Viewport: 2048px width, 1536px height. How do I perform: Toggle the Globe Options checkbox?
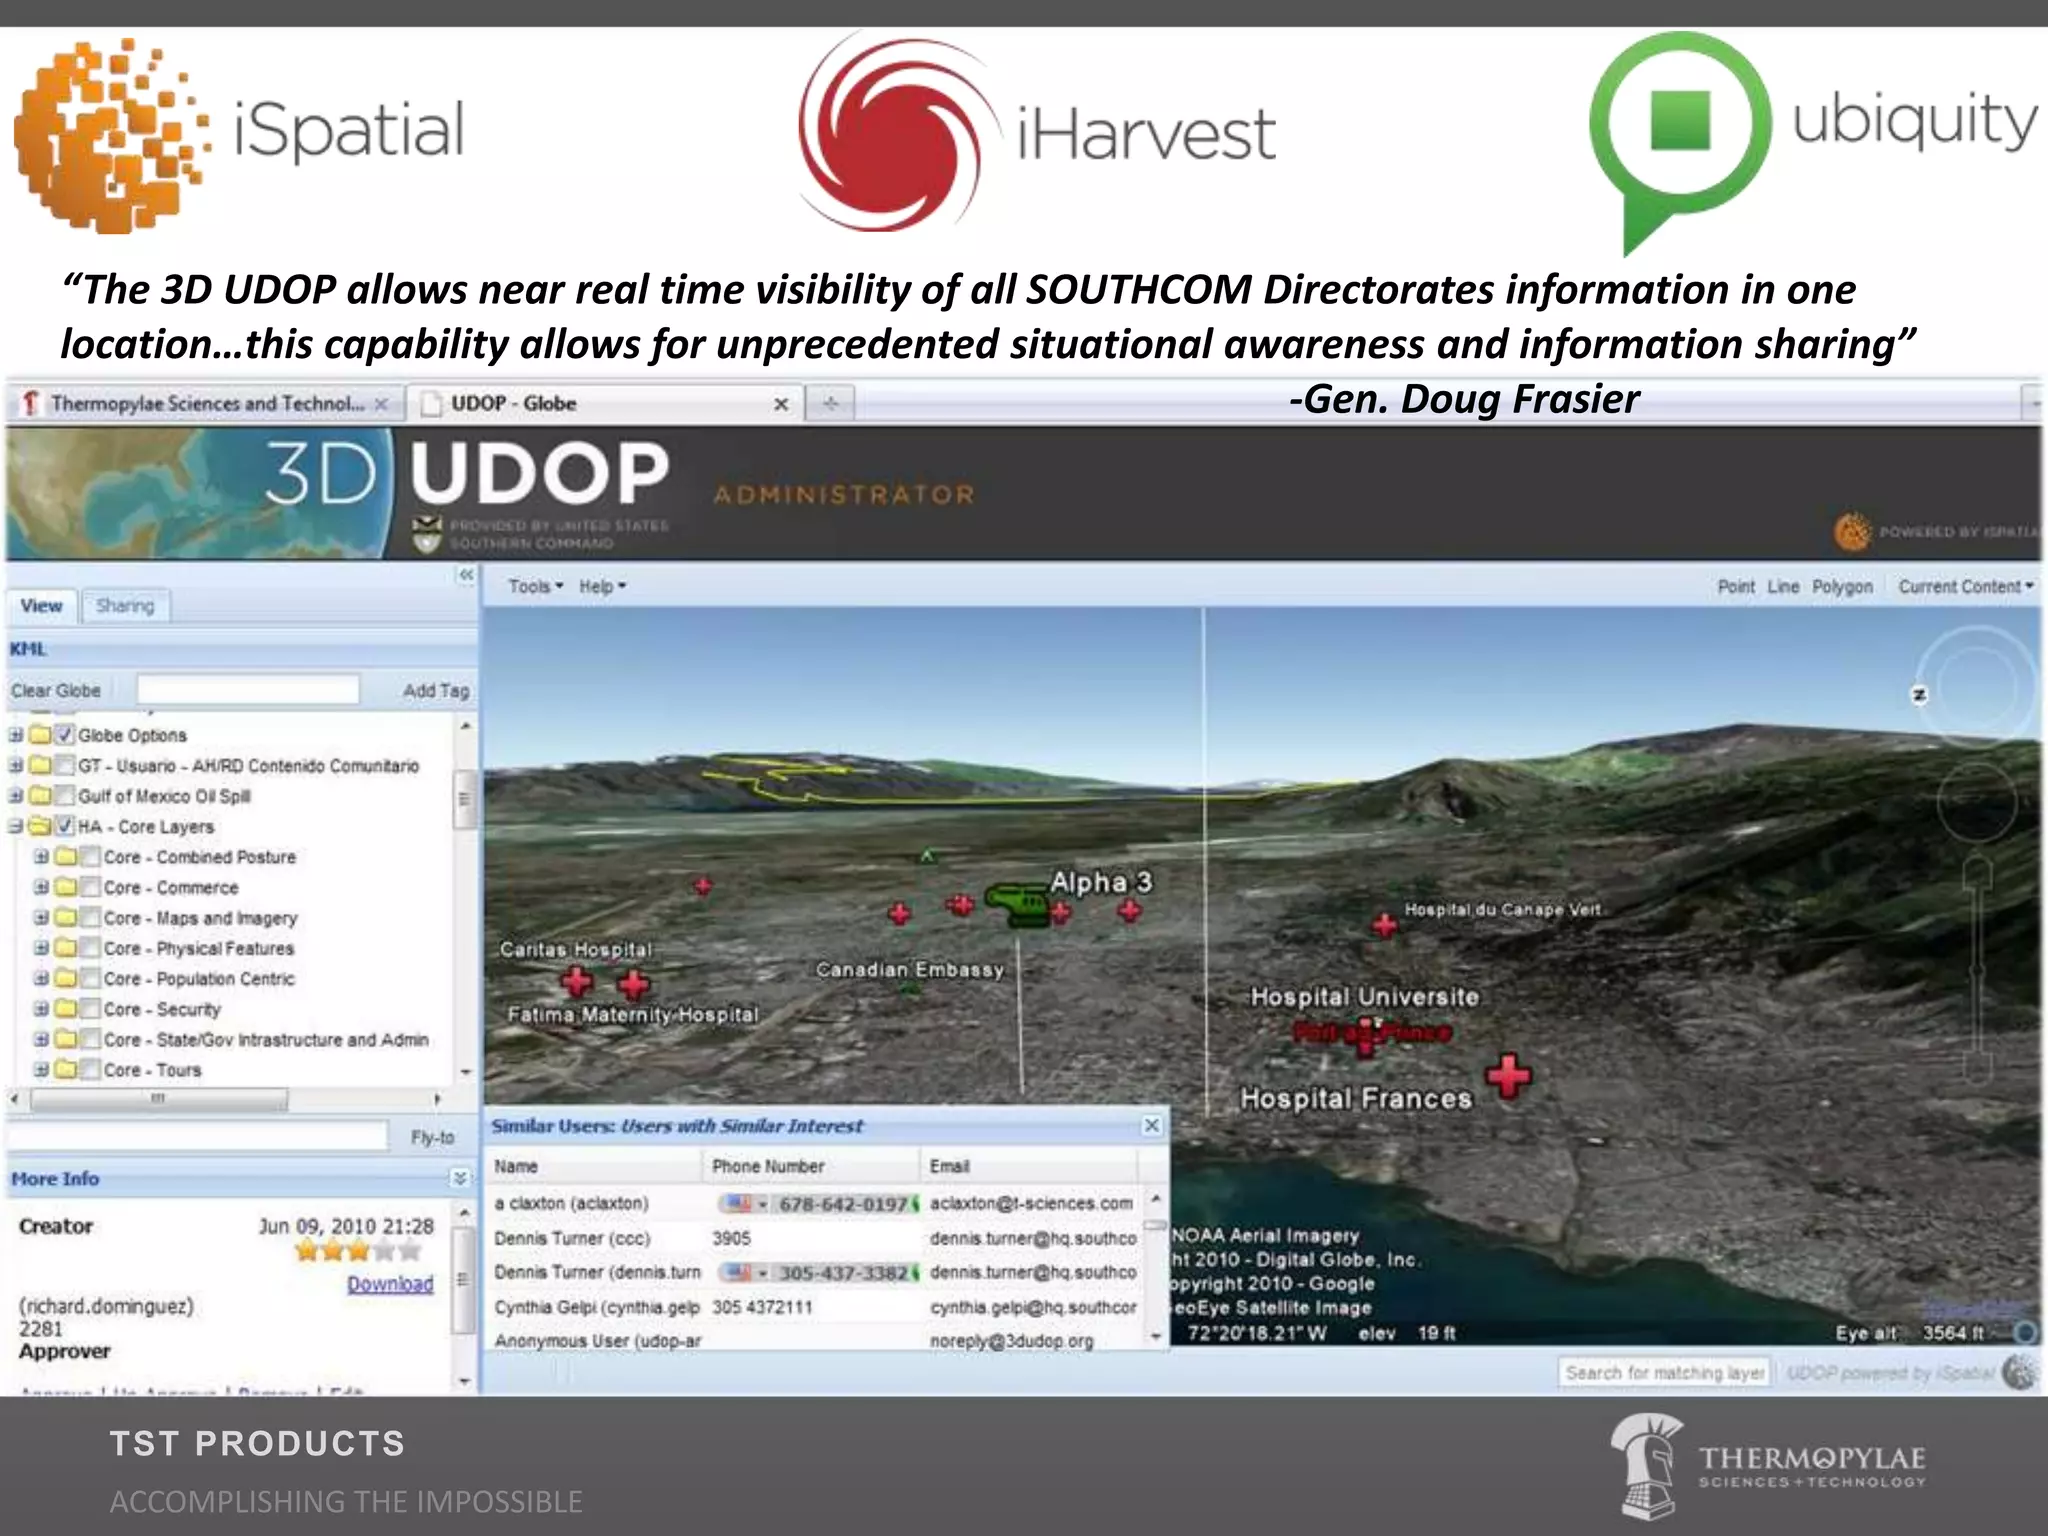coord(64,735)
